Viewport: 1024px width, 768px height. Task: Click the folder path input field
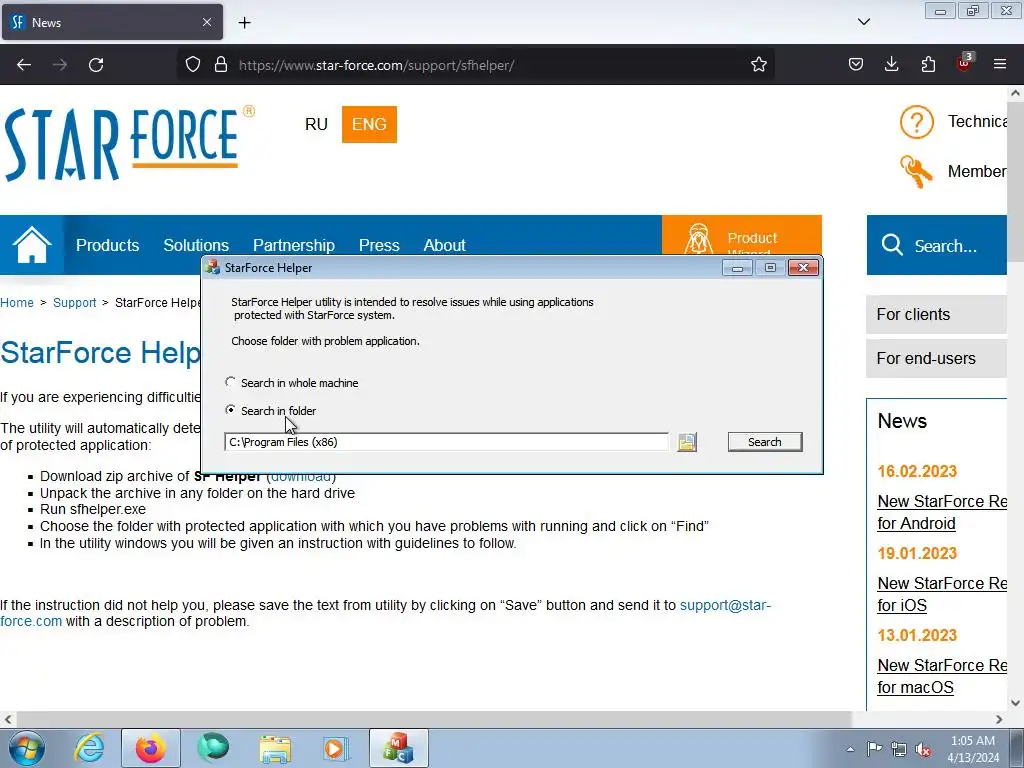[446, 442]
